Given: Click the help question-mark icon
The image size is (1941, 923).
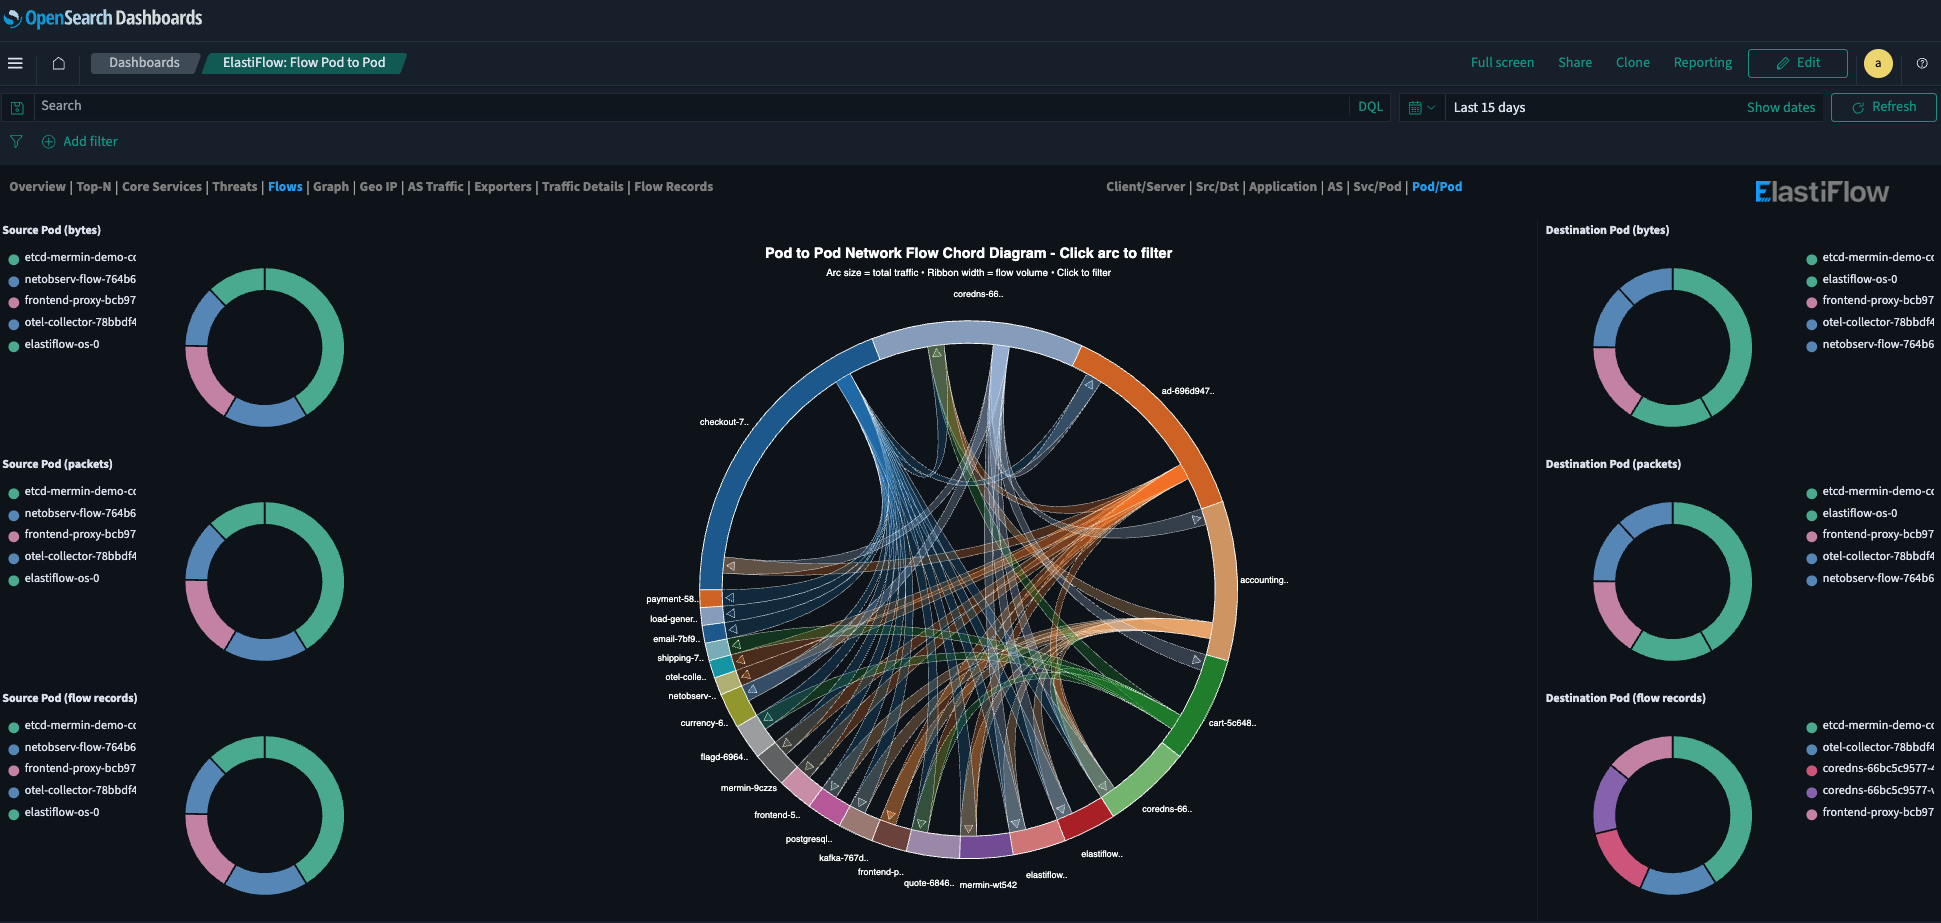Looking at the screenshot, I should pyautogui.click(x=1921, y=63).
